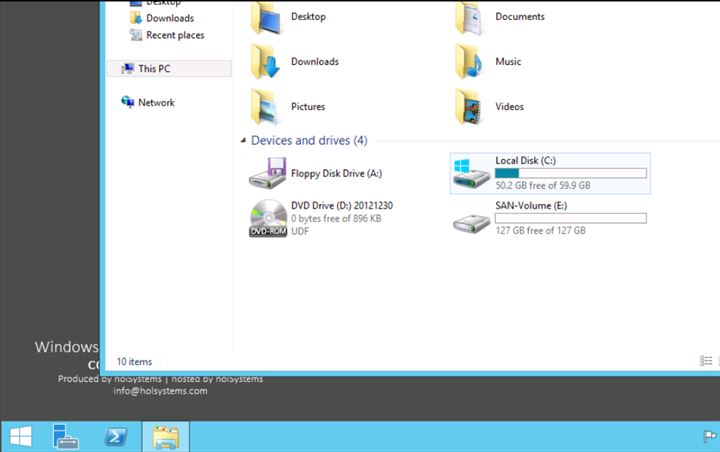Select the Local Disk (C:) drive icon

pos(471,173)
